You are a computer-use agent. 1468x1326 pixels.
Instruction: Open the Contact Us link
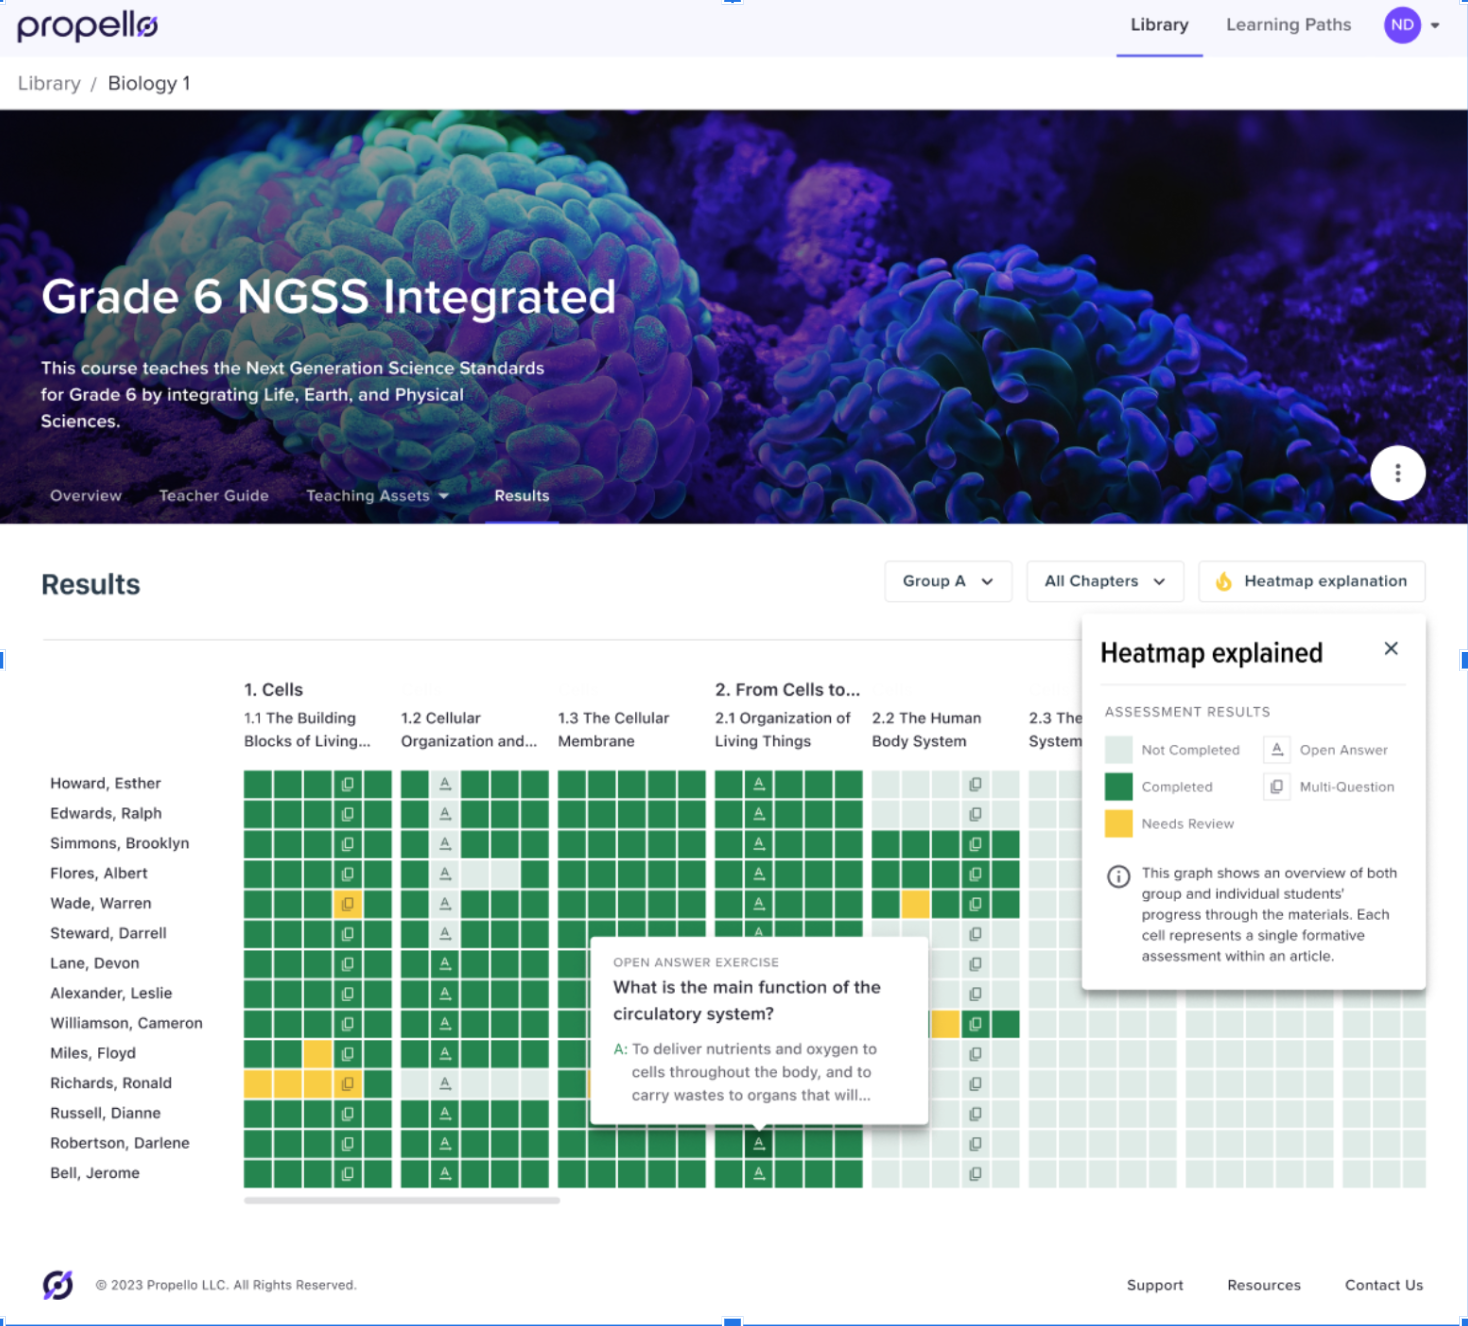[1383, 1285]
